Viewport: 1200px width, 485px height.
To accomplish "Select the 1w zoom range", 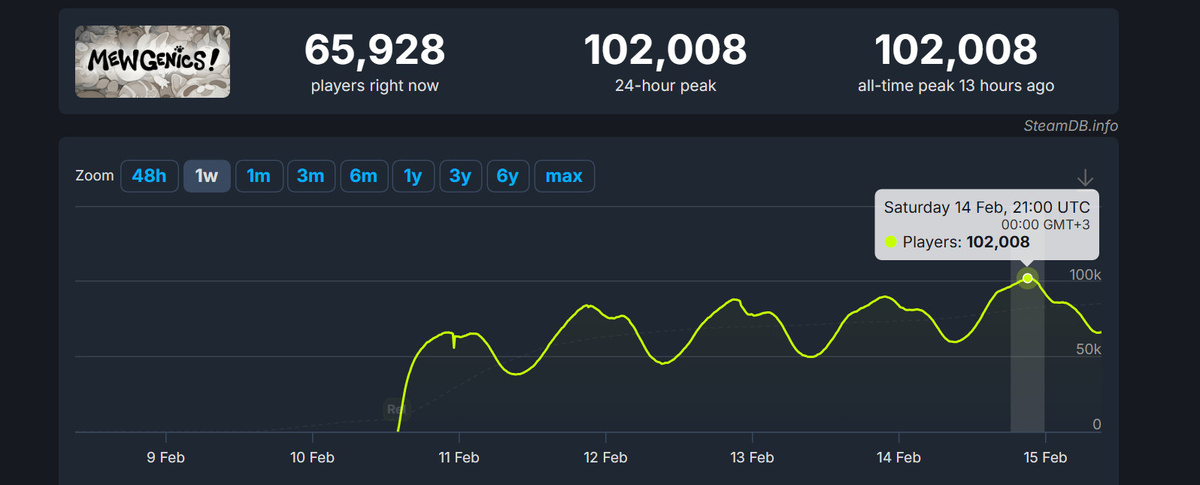I will point(207,176).
